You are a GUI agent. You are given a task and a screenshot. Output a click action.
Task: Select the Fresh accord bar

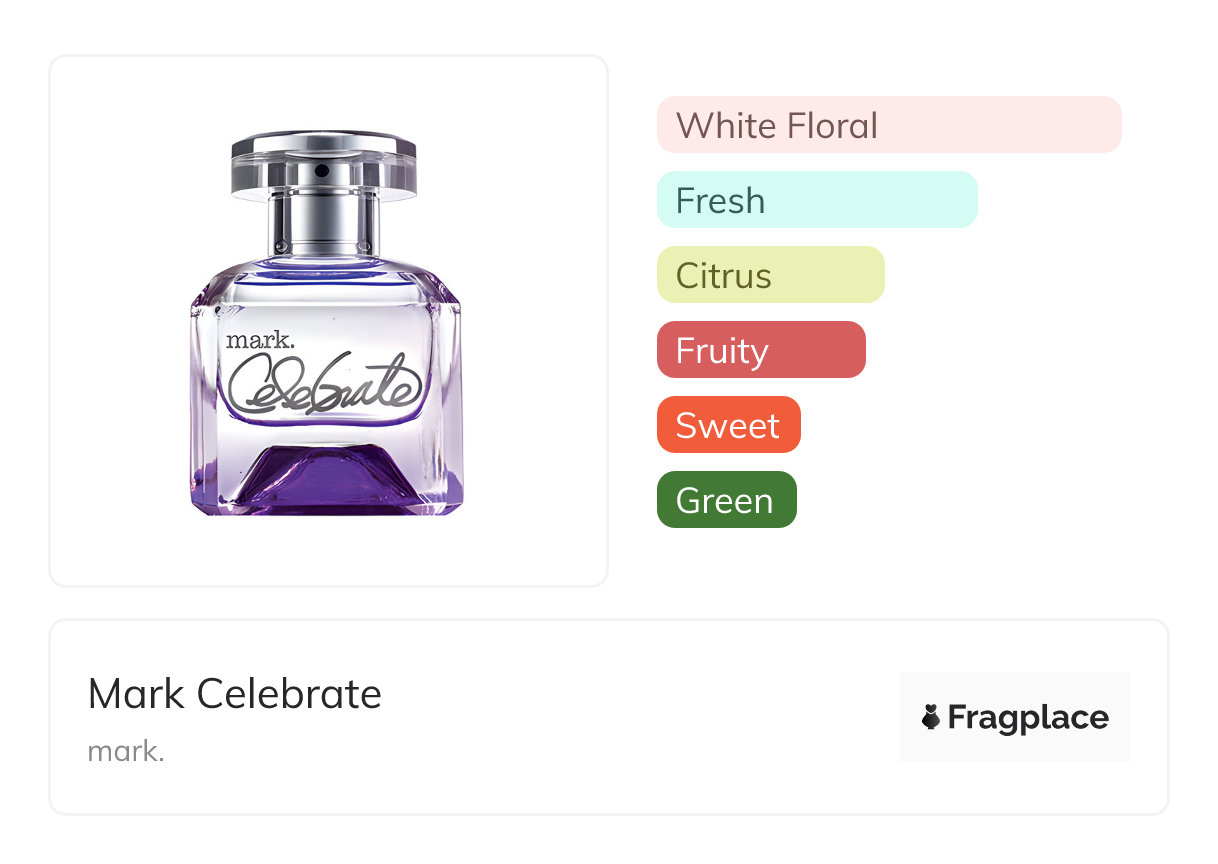[x=816, y=200]
